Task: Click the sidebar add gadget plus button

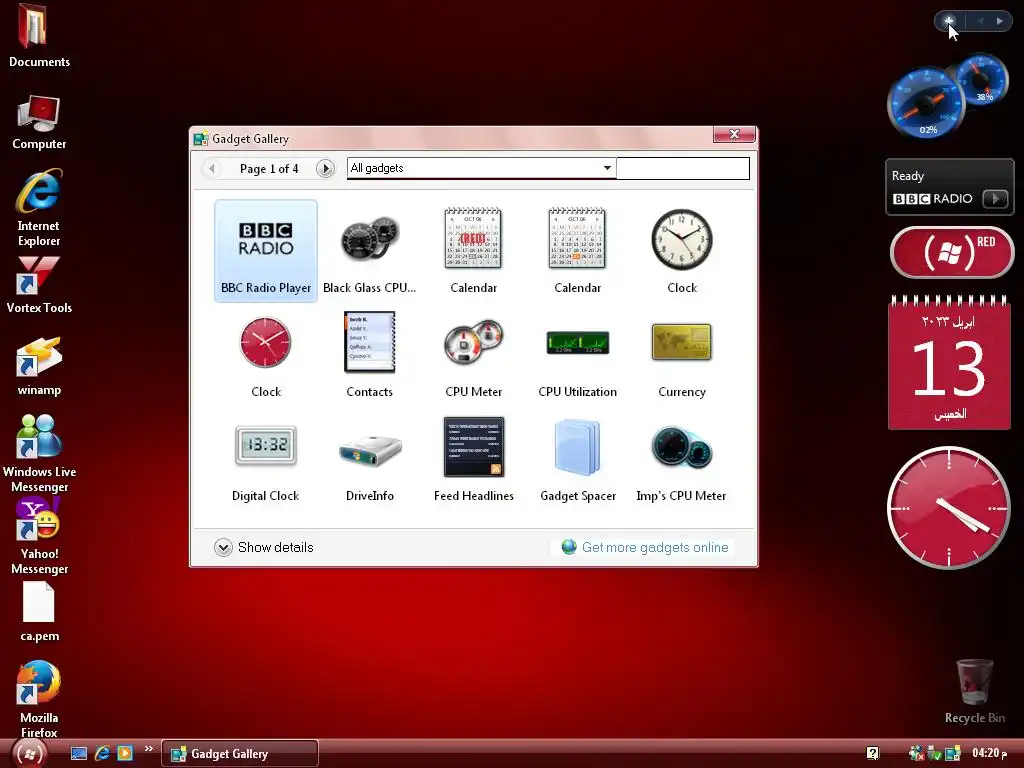Action: click(949, 21)
